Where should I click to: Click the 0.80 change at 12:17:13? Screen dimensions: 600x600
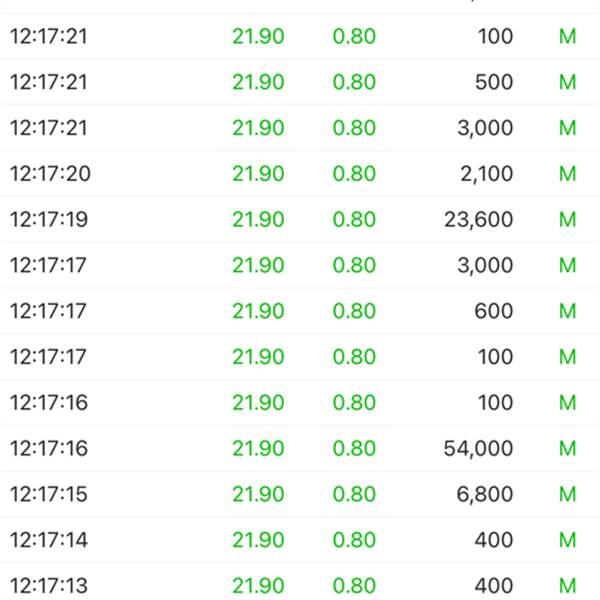click(354, 586)
